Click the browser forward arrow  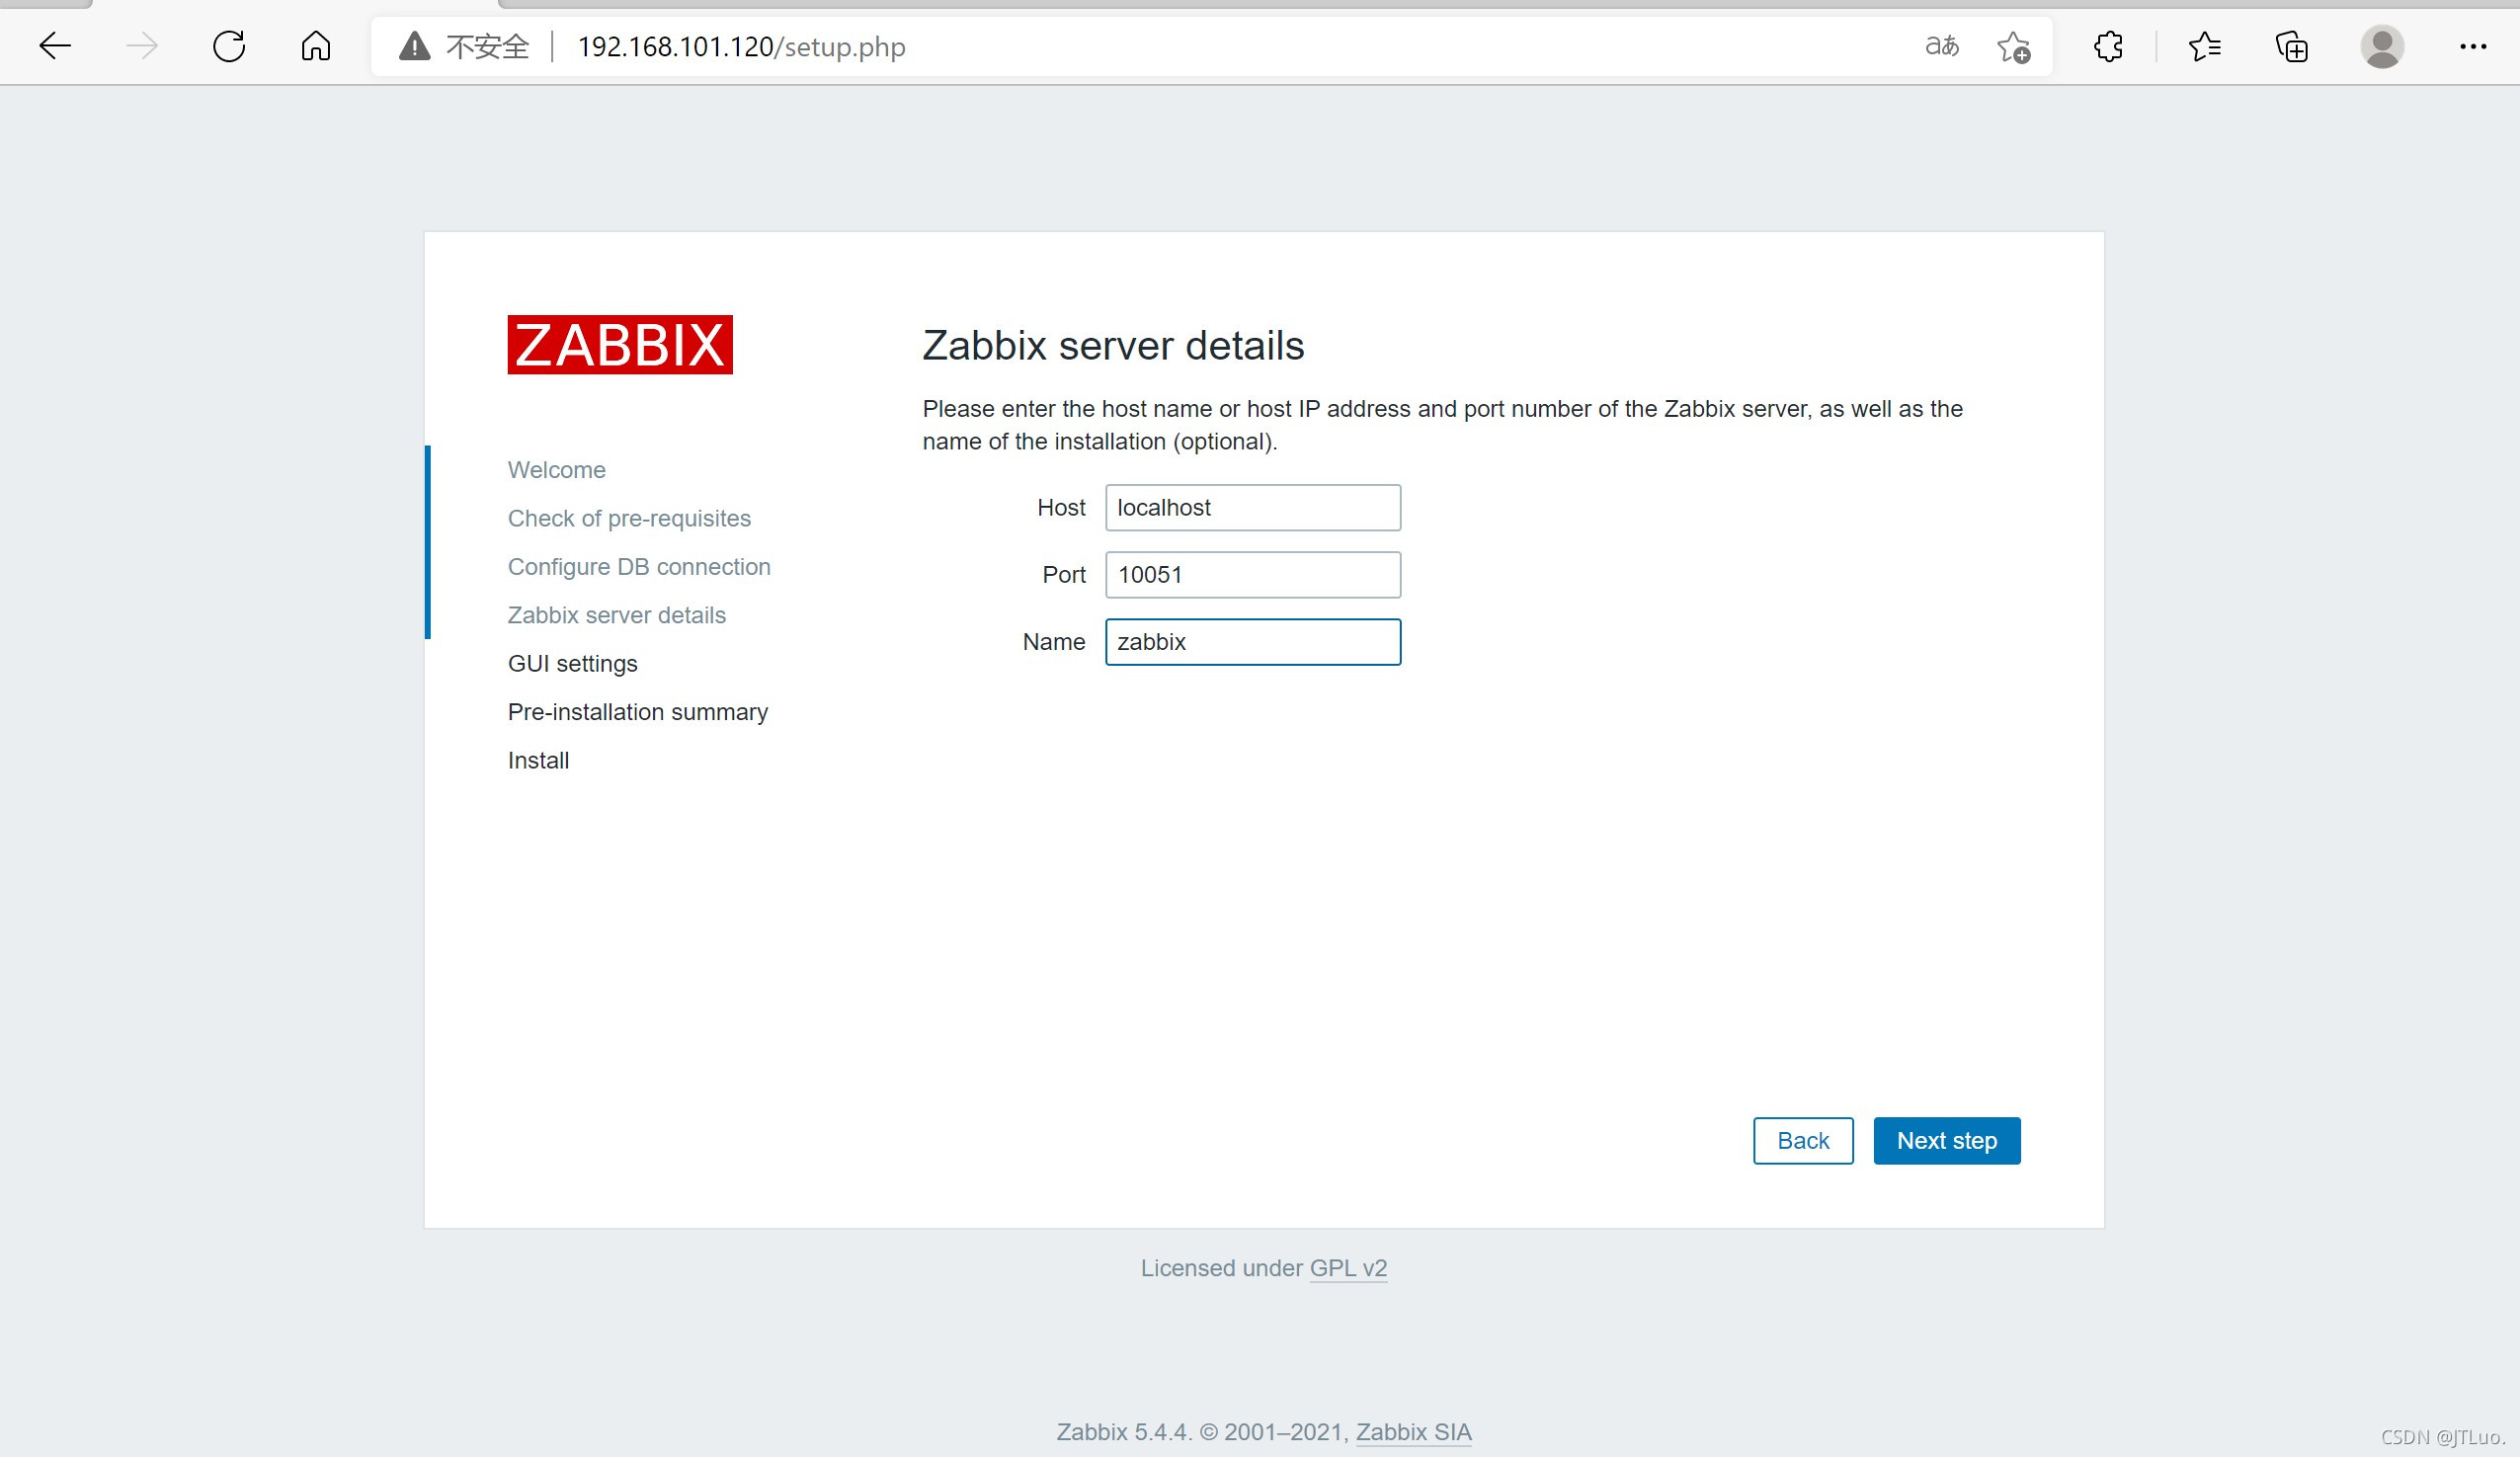(142, 46)
